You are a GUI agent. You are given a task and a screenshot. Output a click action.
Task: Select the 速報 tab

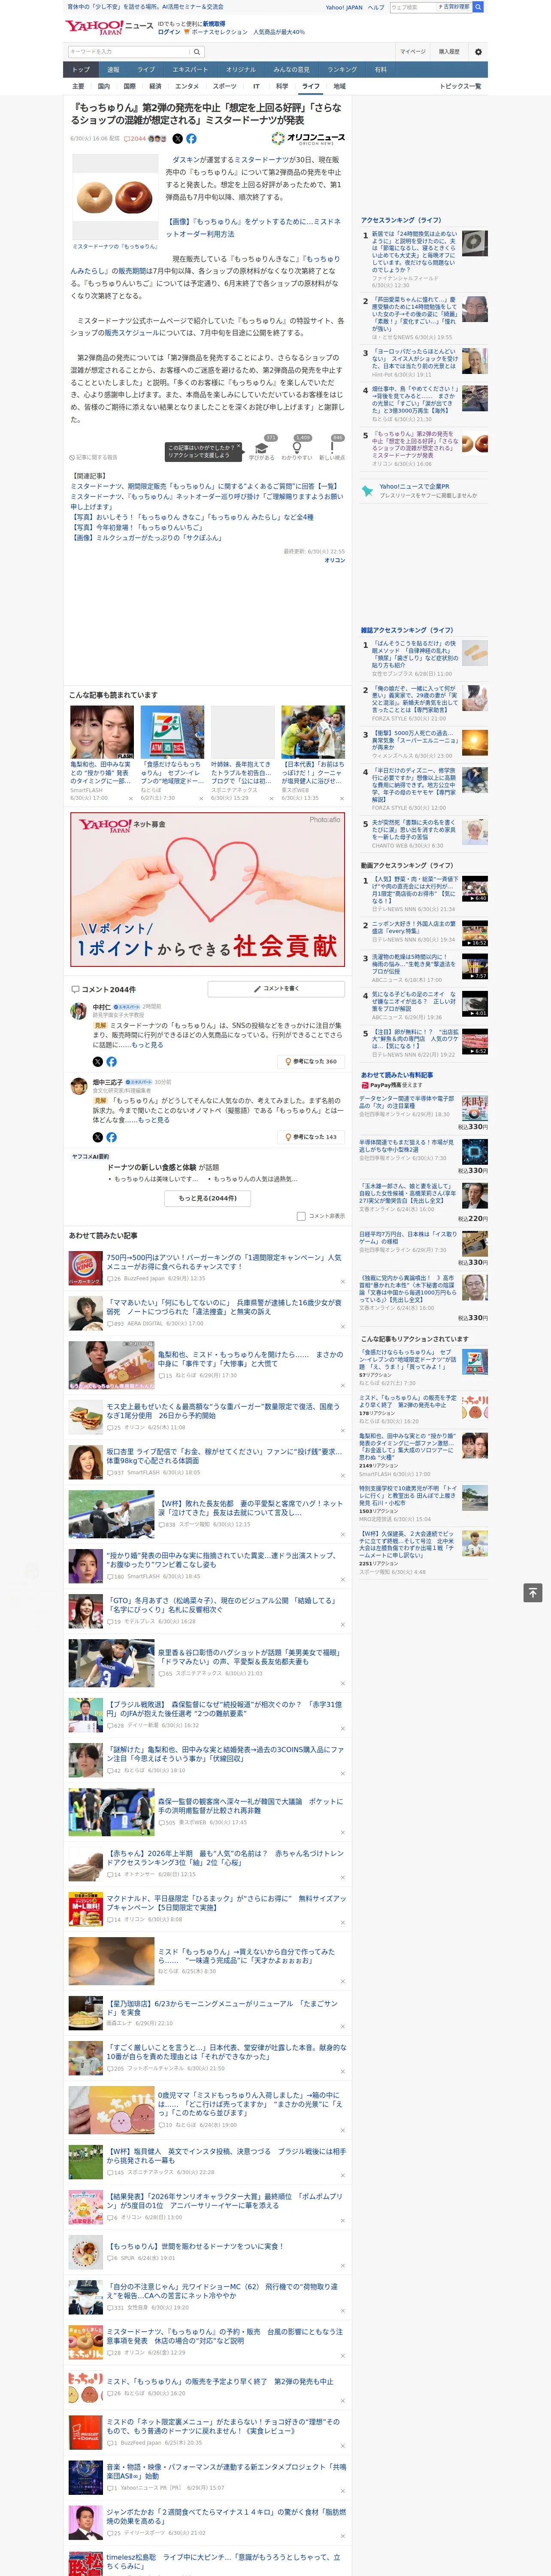[113, 70]
